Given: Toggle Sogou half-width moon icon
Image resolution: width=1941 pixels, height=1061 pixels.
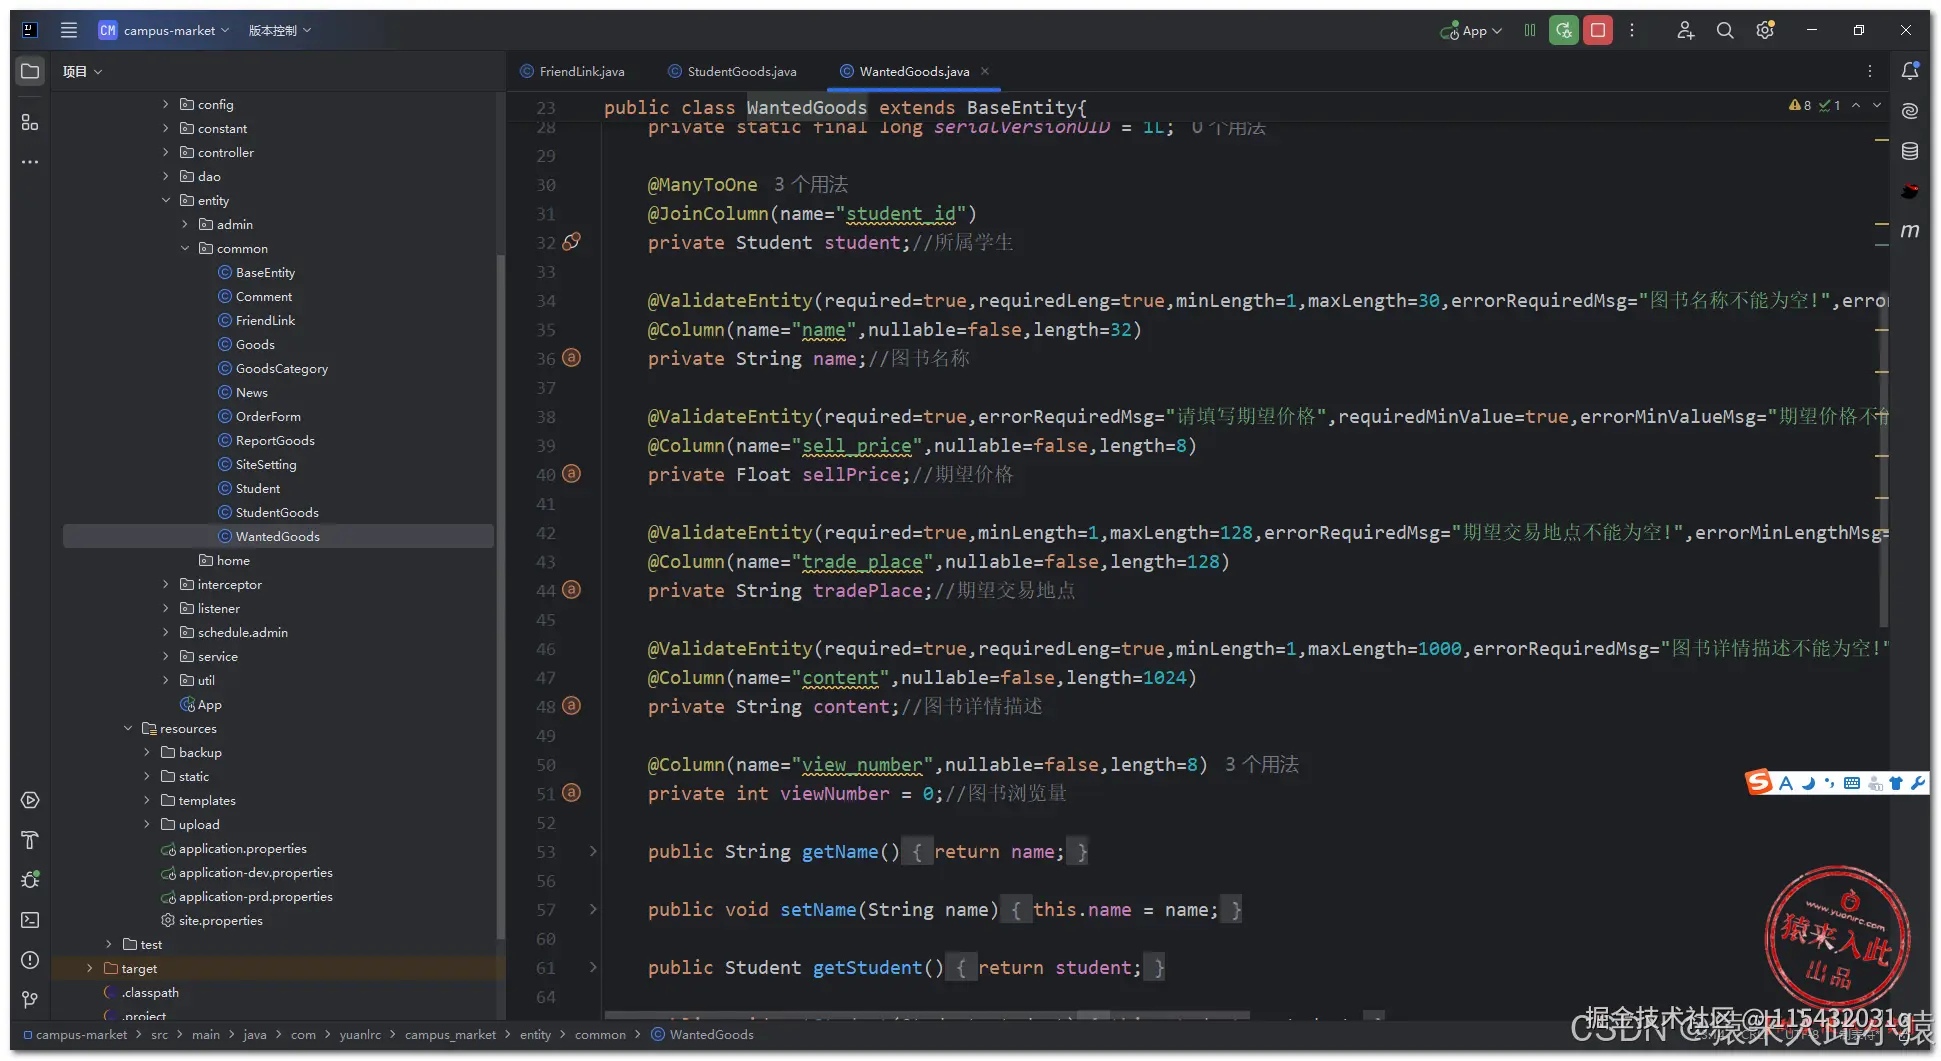Looking at the screenshot, I should tap(1808, 784).
